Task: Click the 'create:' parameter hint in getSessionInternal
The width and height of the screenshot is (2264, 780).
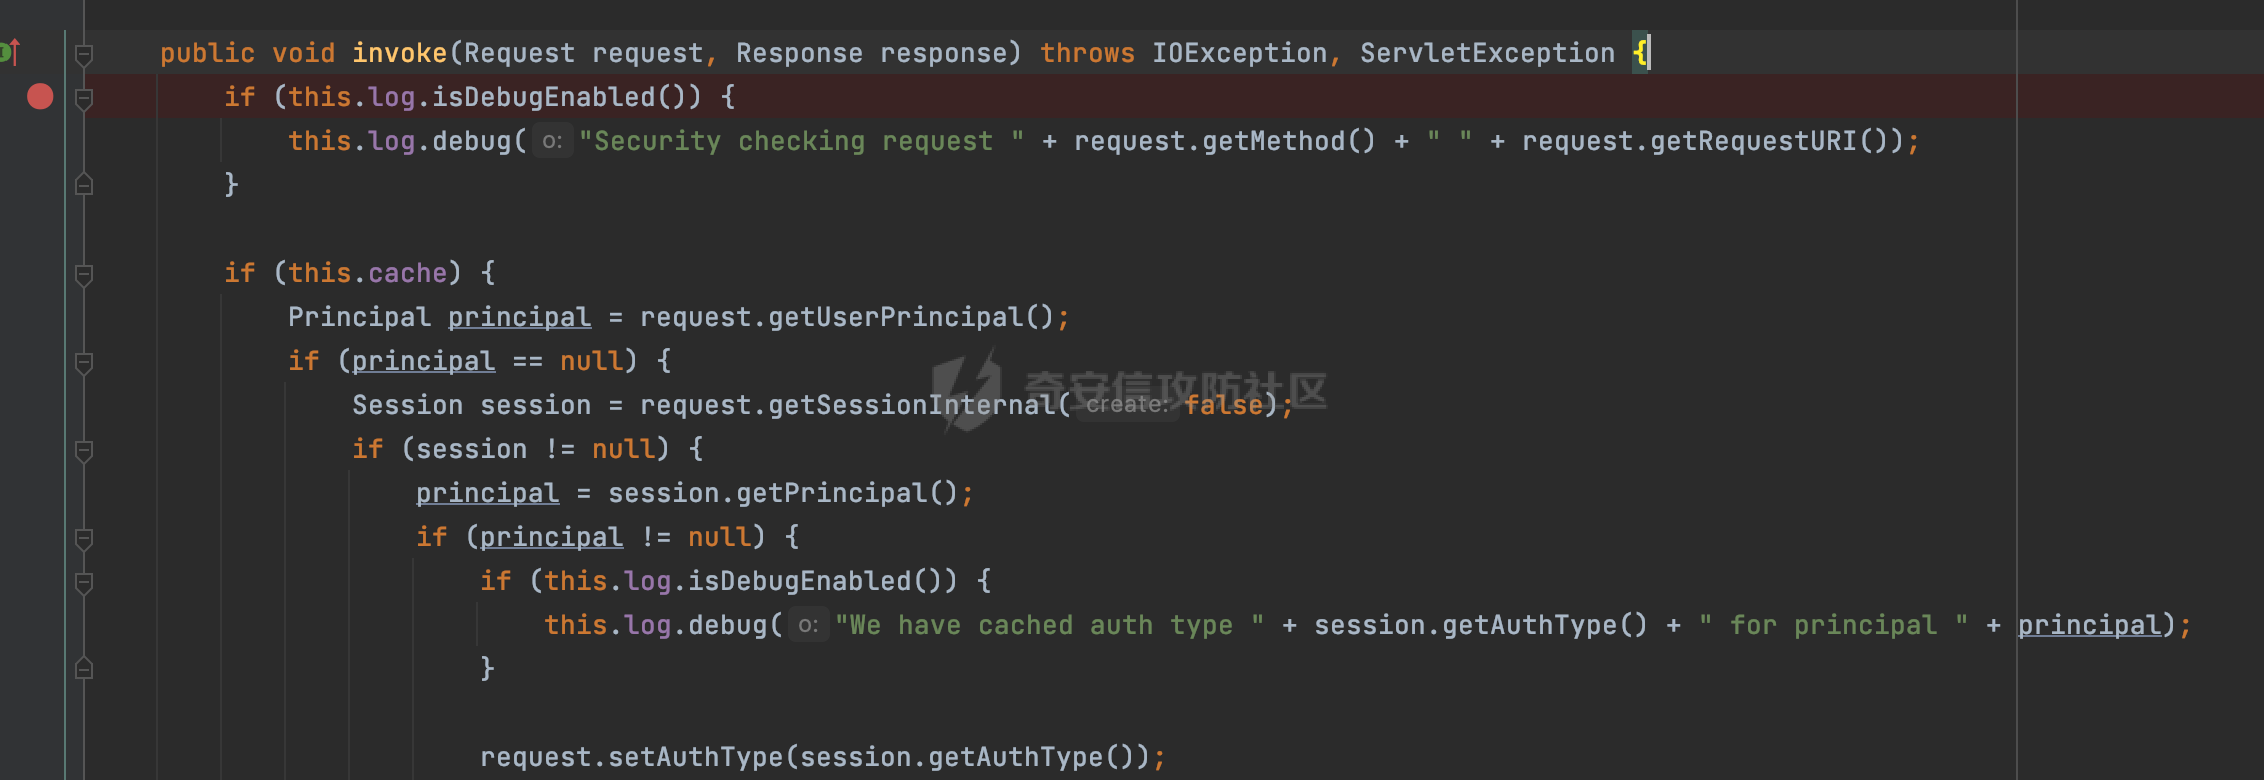Action: tap(1126, 405)
